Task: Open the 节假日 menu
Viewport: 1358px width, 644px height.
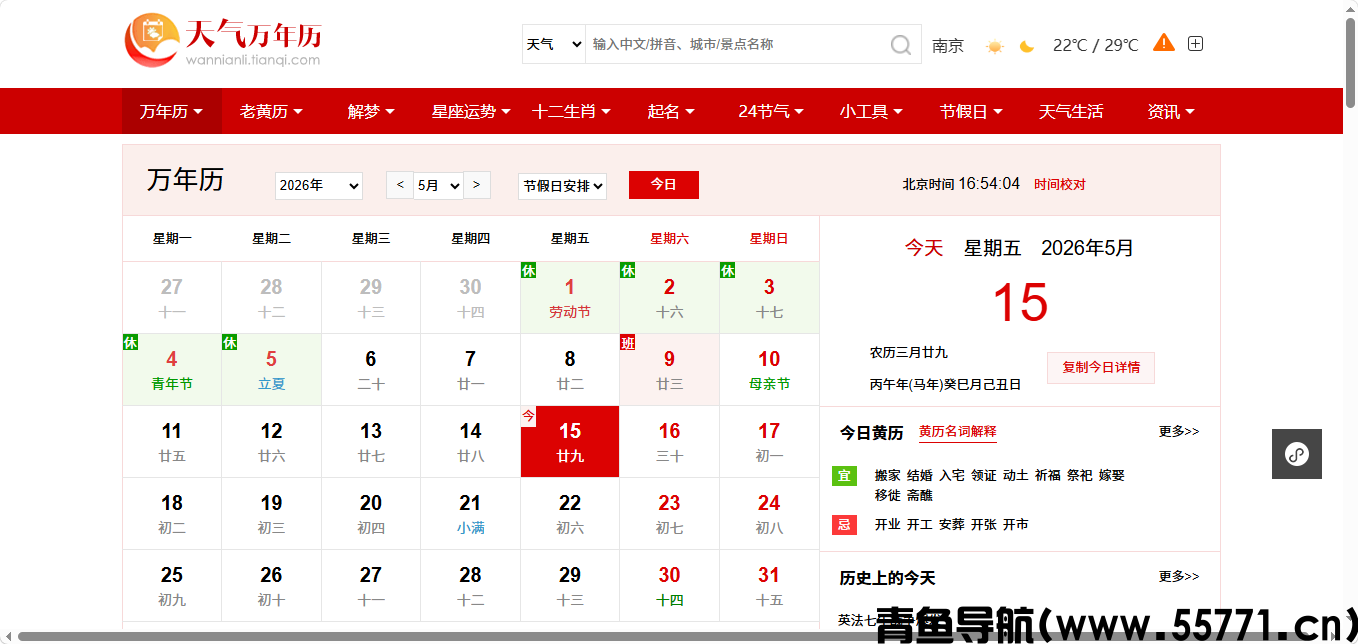Action: point(971,111)
